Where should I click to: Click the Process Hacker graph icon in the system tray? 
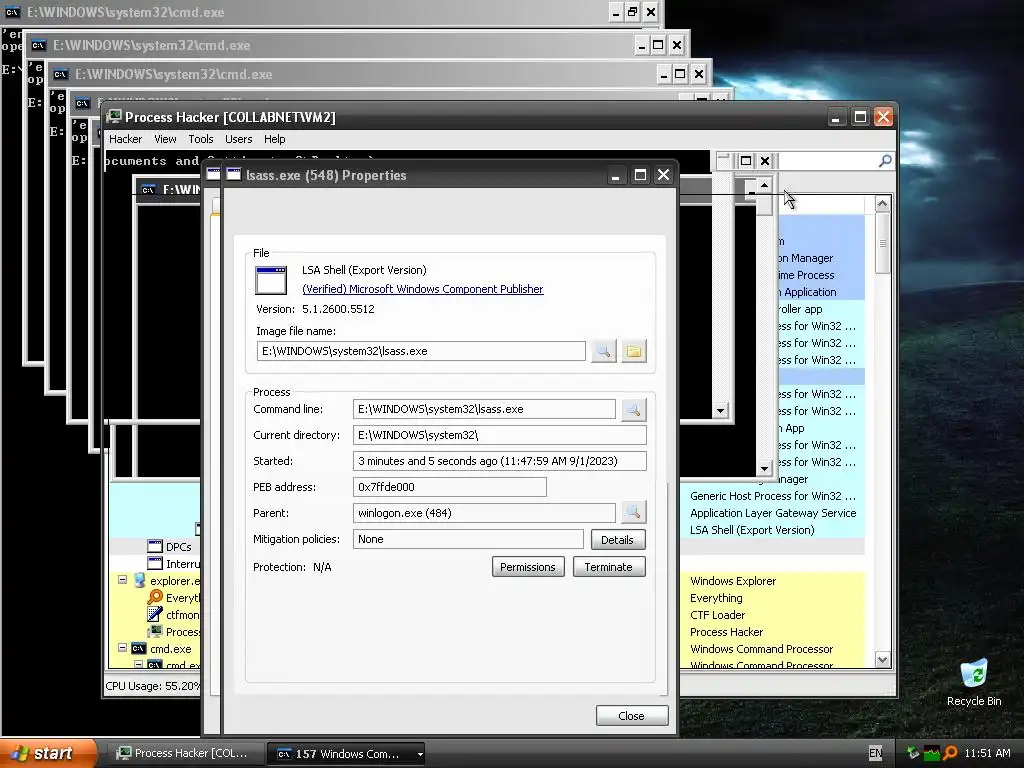(x=932, y=753)
